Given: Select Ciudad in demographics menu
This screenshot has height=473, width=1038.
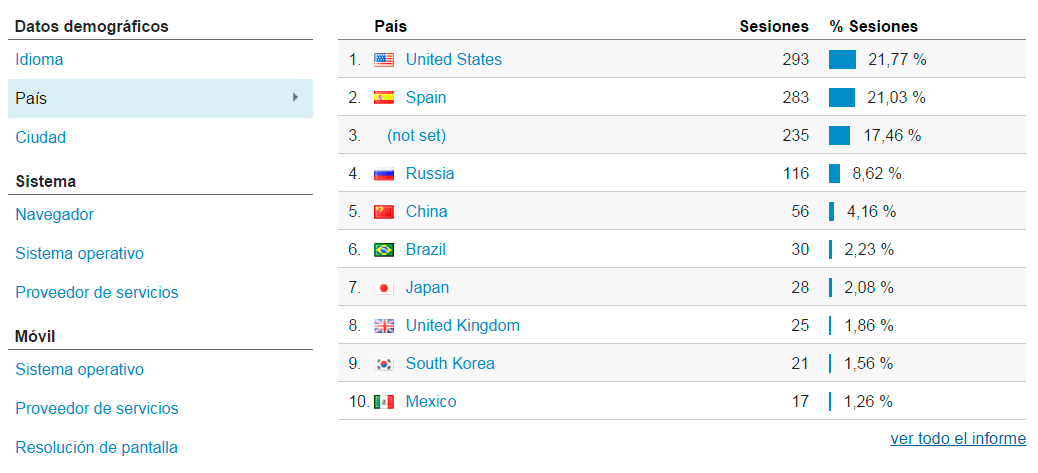Looking at the screenshot, I should pos(41,138).
